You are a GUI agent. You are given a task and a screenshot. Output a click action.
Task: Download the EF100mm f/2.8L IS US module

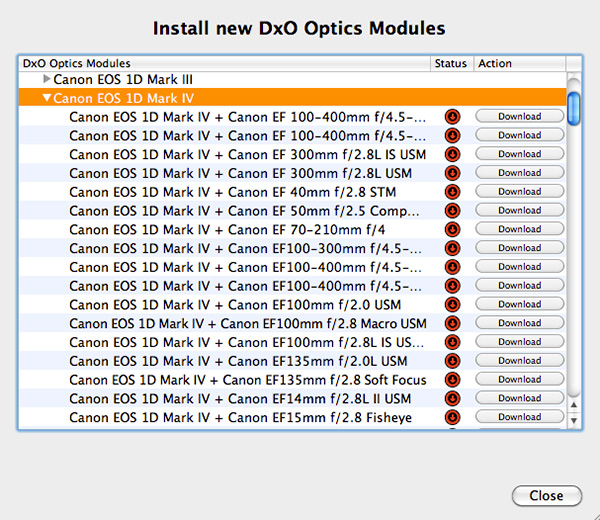click(x=520, y=342)
